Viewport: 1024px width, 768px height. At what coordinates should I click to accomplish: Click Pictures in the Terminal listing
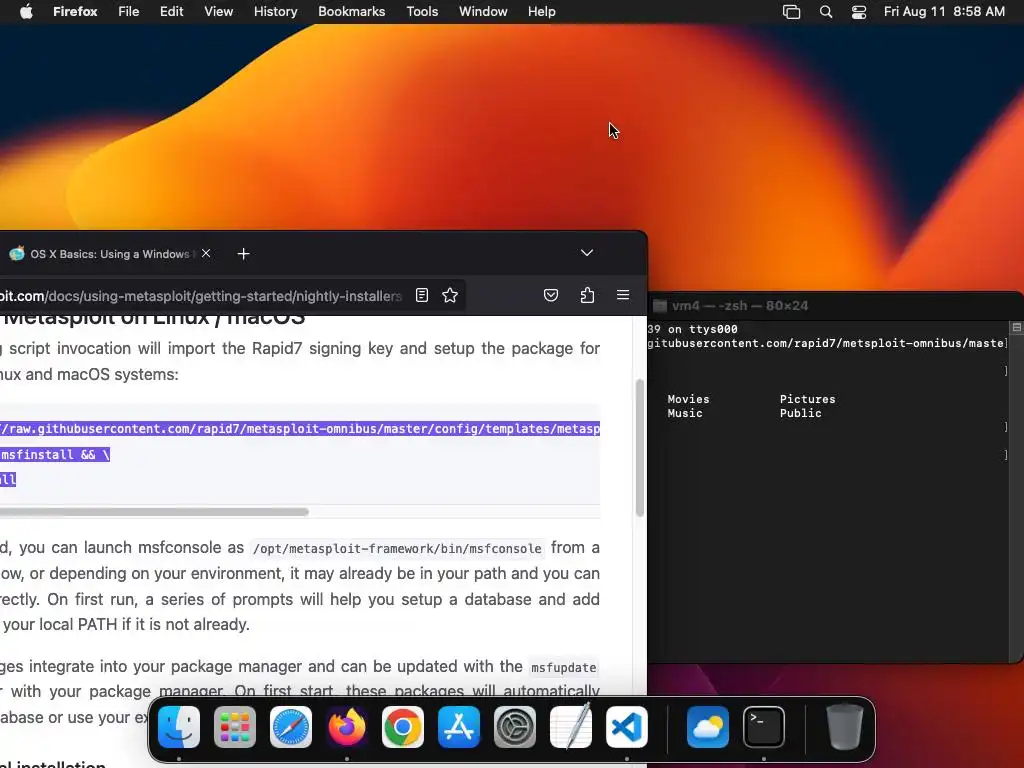tap(807, 399)
